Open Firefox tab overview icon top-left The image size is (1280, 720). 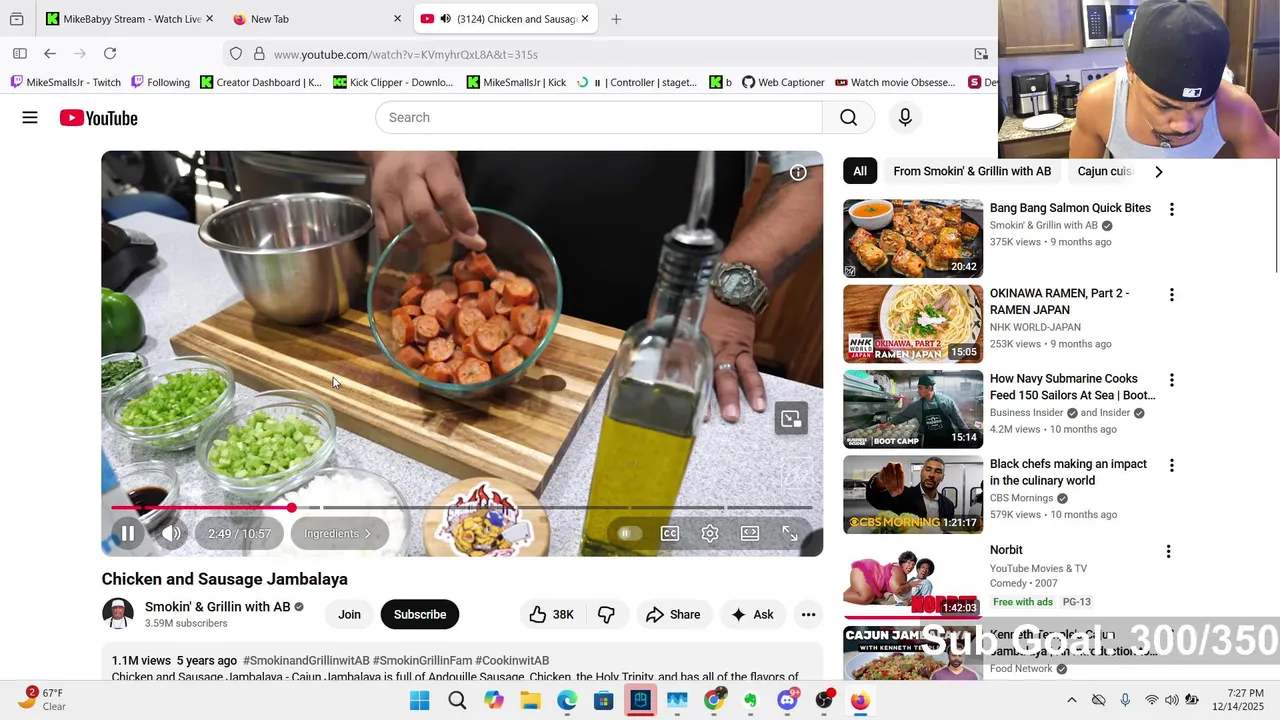[x=17, y=19]
